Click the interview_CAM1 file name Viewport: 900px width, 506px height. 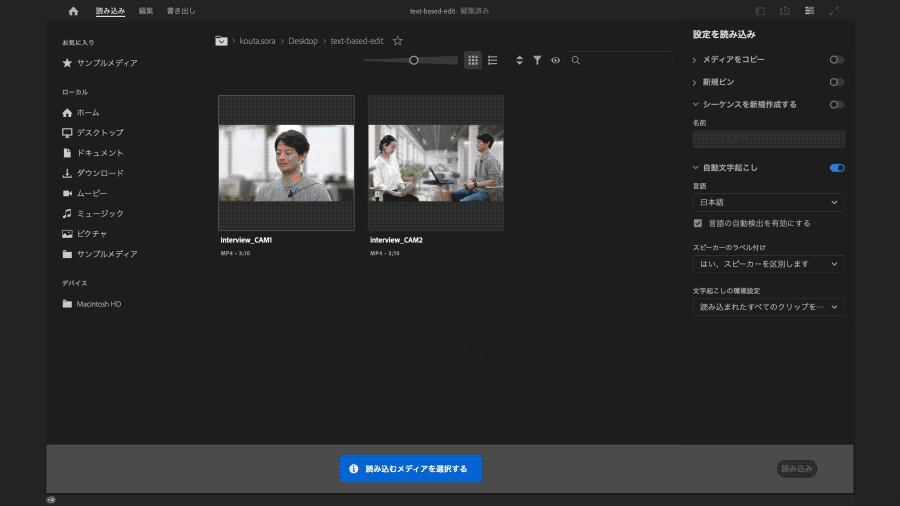[x=246, y=240]
